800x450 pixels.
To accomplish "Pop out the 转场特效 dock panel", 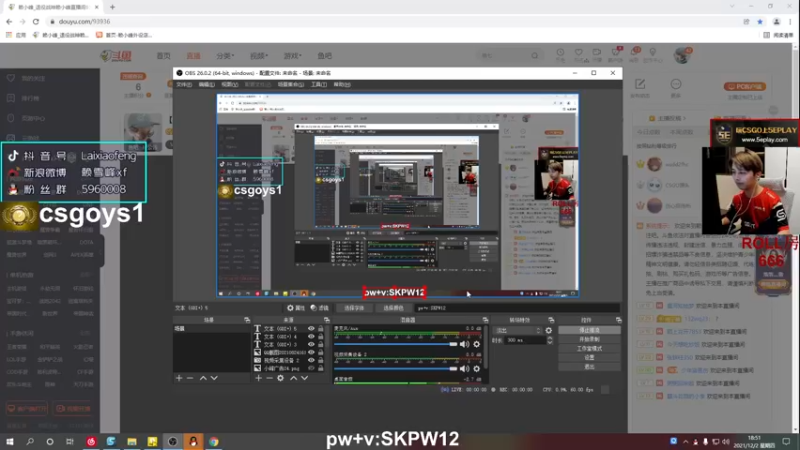I will (x=551, y=320).
